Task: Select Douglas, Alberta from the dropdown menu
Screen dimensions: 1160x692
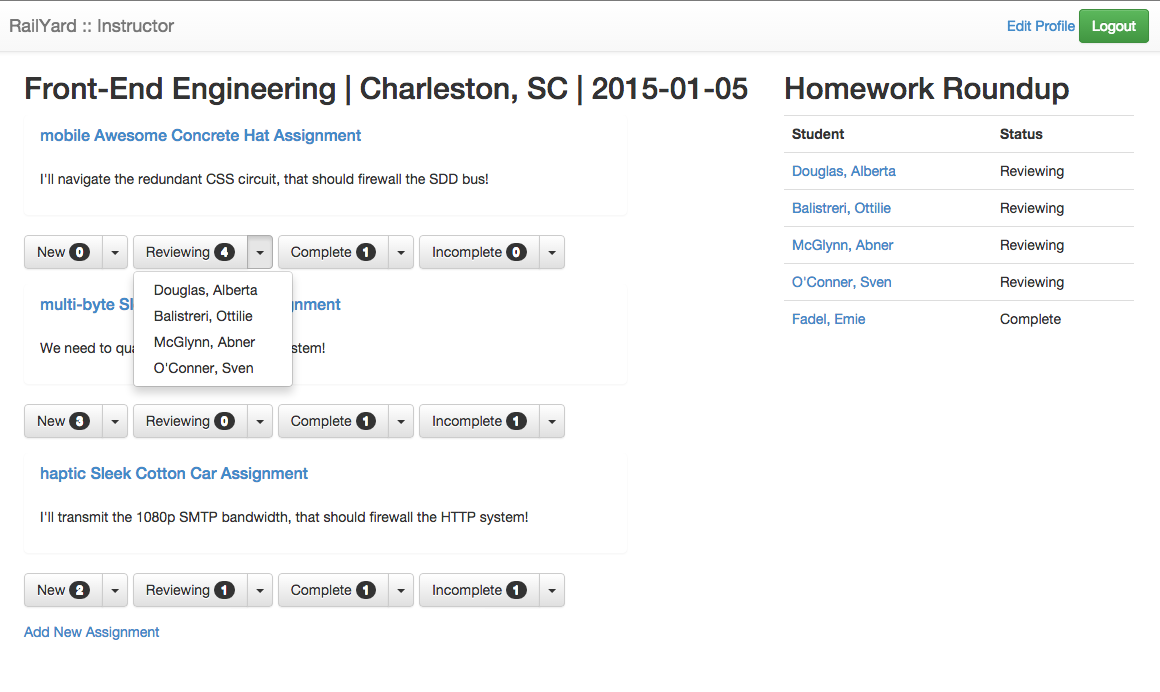Action: (205, 290)
